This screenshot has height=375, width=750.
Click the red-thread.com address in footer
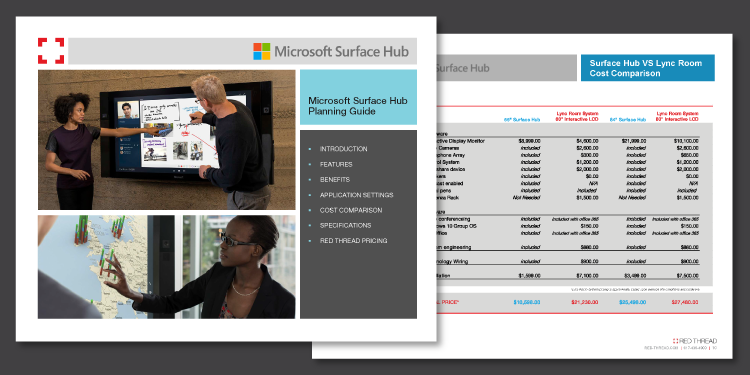(x=662, y=348)
